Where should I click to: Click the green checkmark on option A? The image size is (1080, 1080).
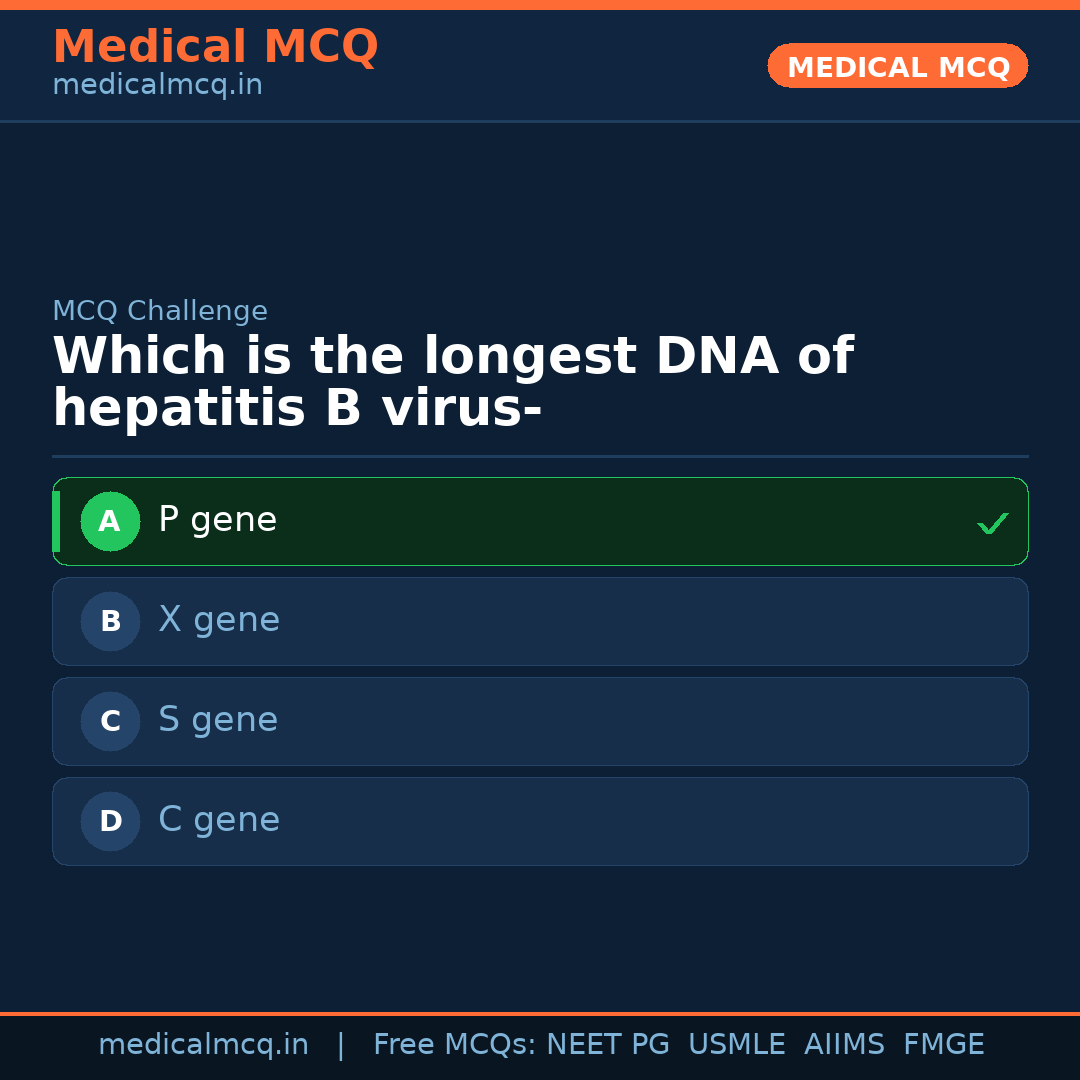tap(992, 523)
